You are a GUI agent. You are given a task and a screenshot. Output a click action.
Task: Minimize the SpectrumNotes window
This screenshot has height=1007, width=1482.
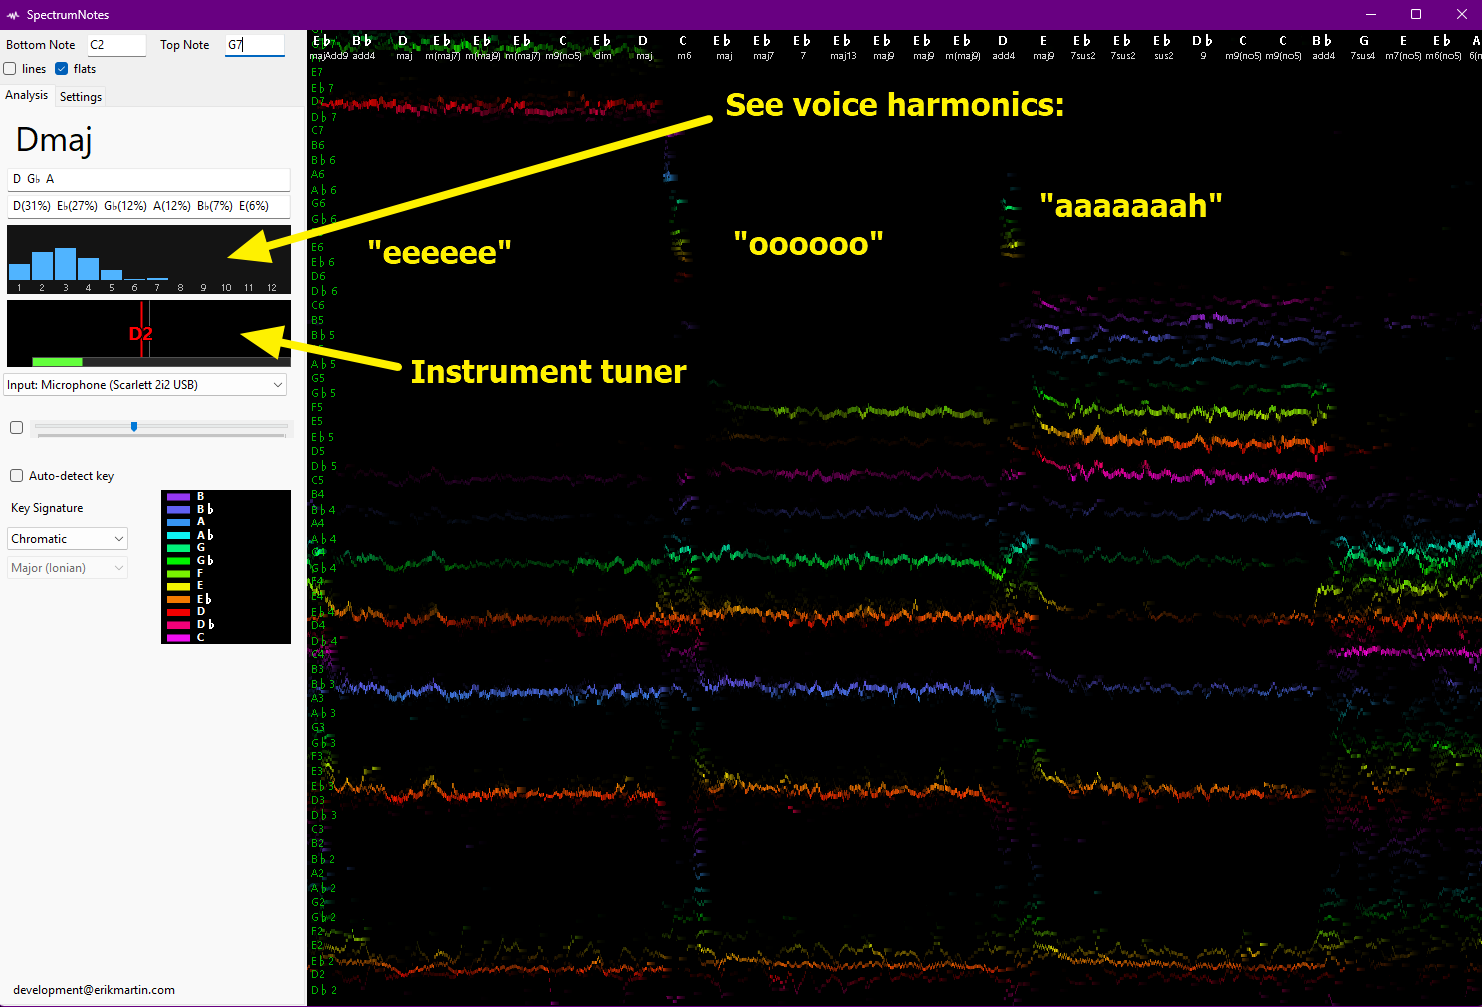point(1370,14)
